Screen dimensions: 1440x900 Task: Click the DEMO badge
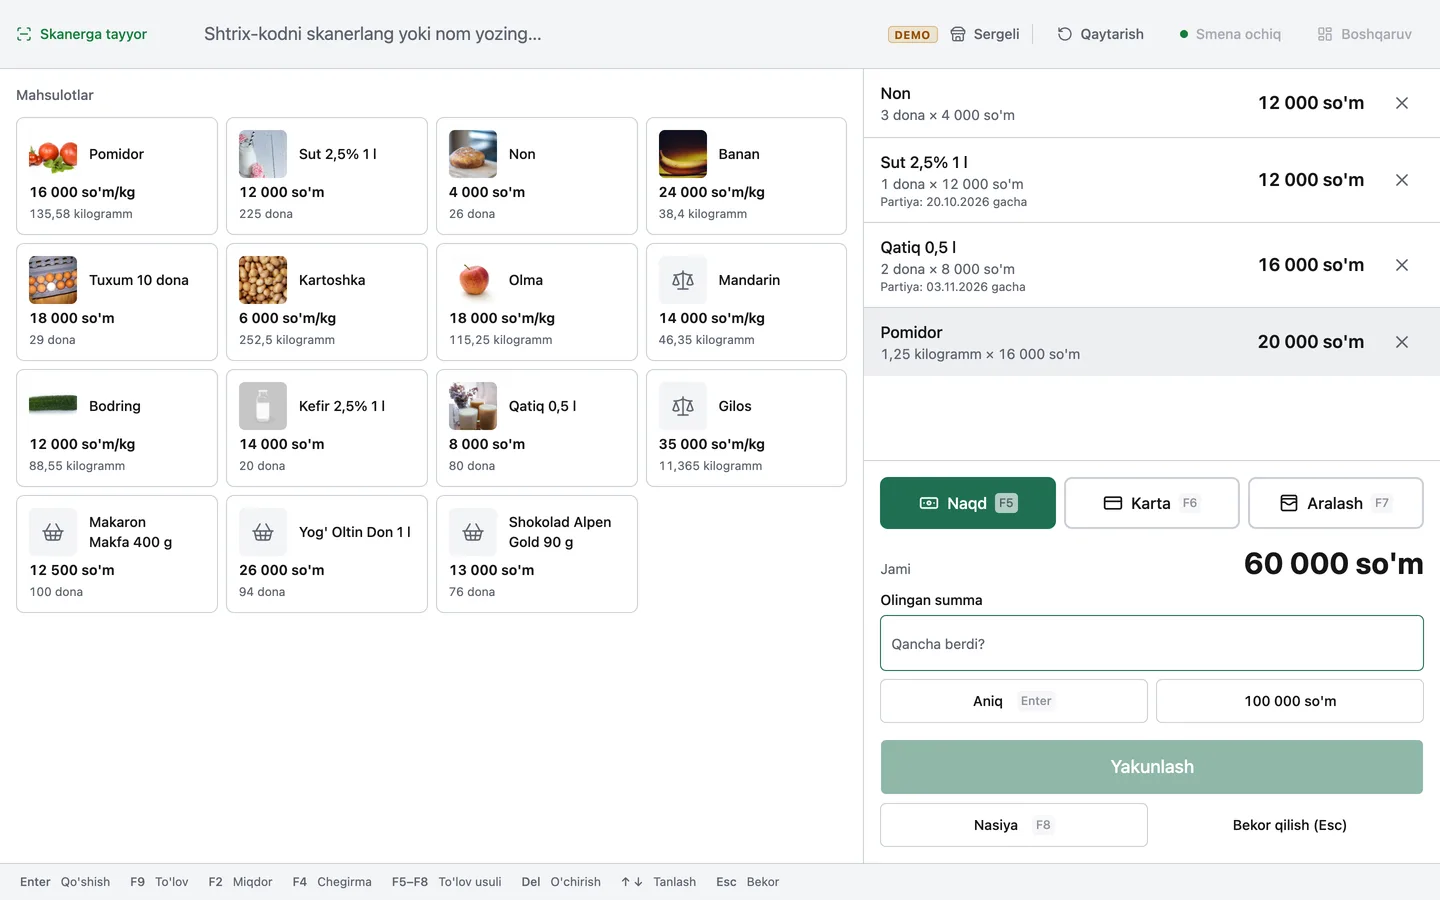point(912,35)
